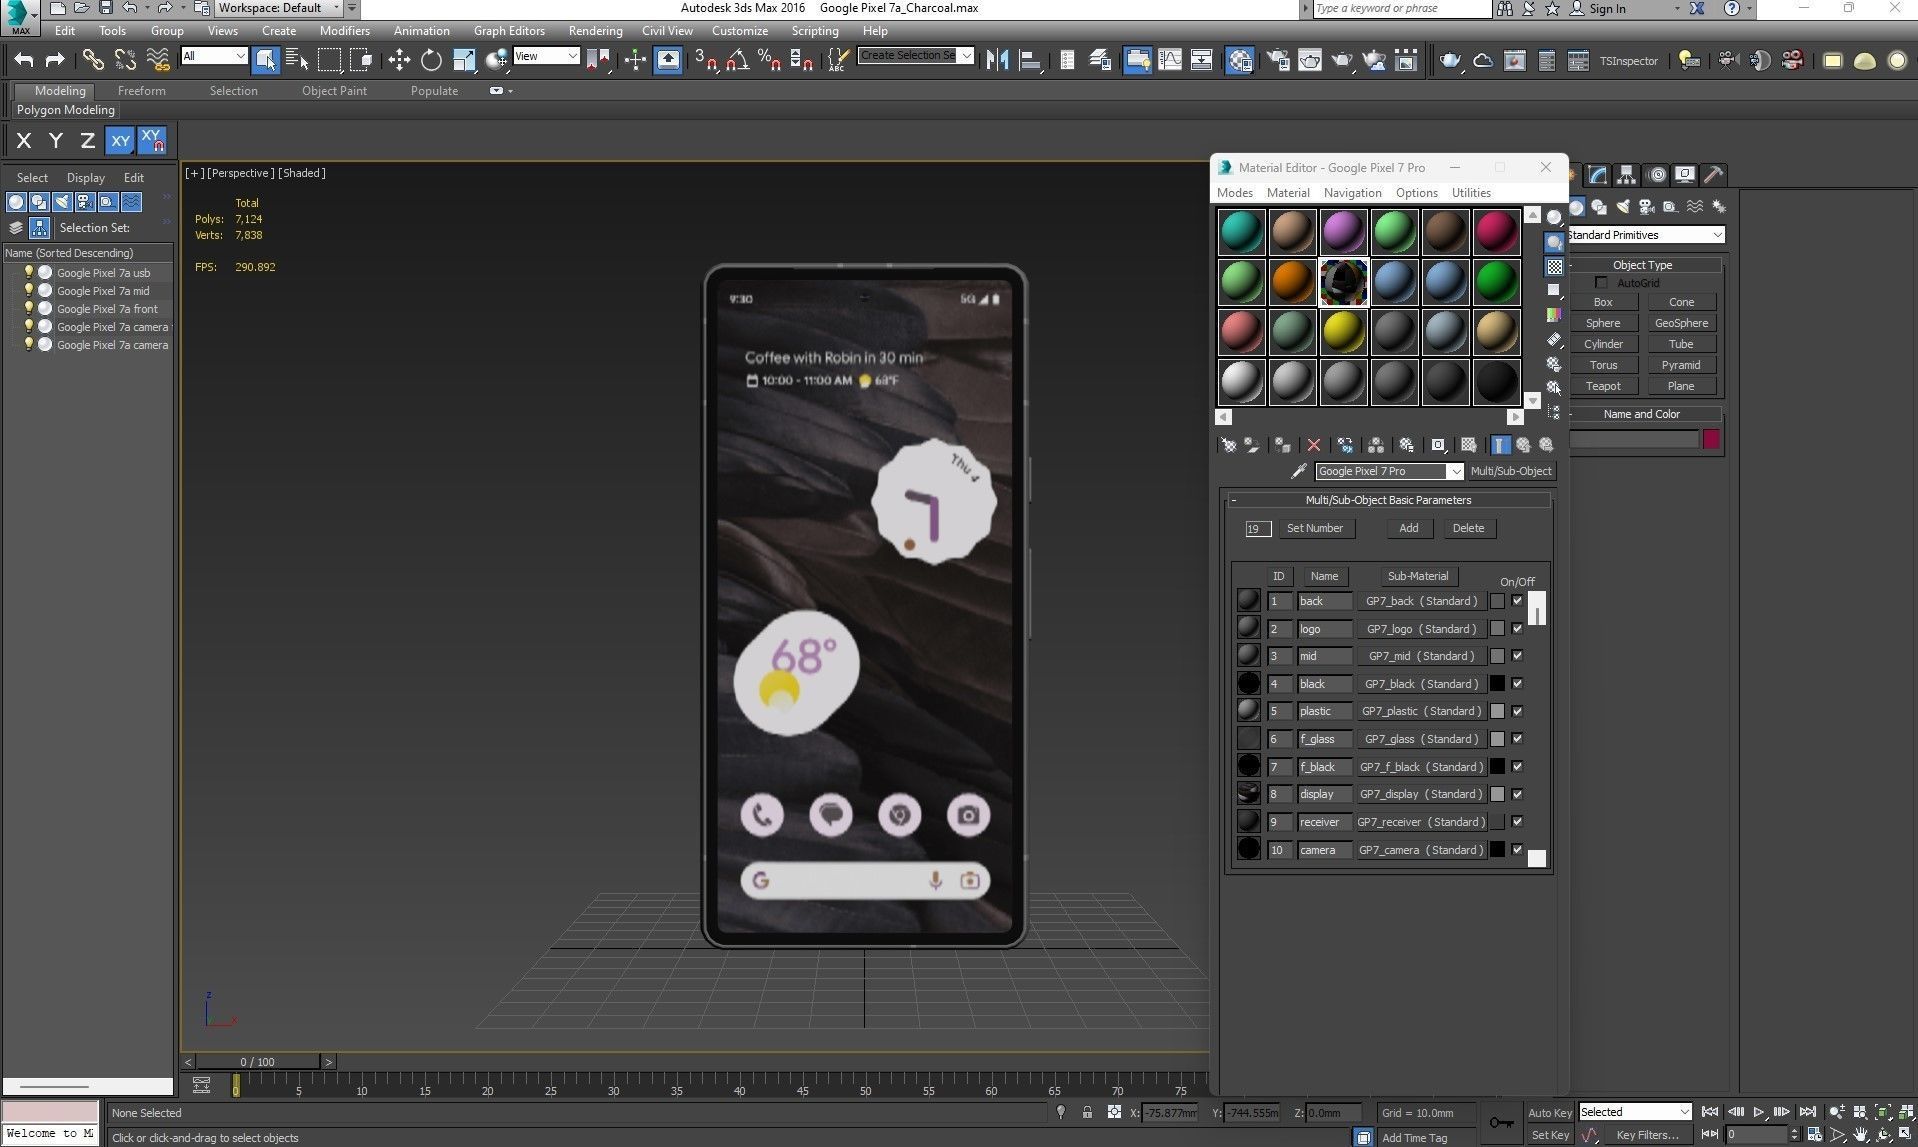Viewport: 1918px width, 1147px height.
Task: Select the orange material sphere slot
Action: tap(1292, 282)
